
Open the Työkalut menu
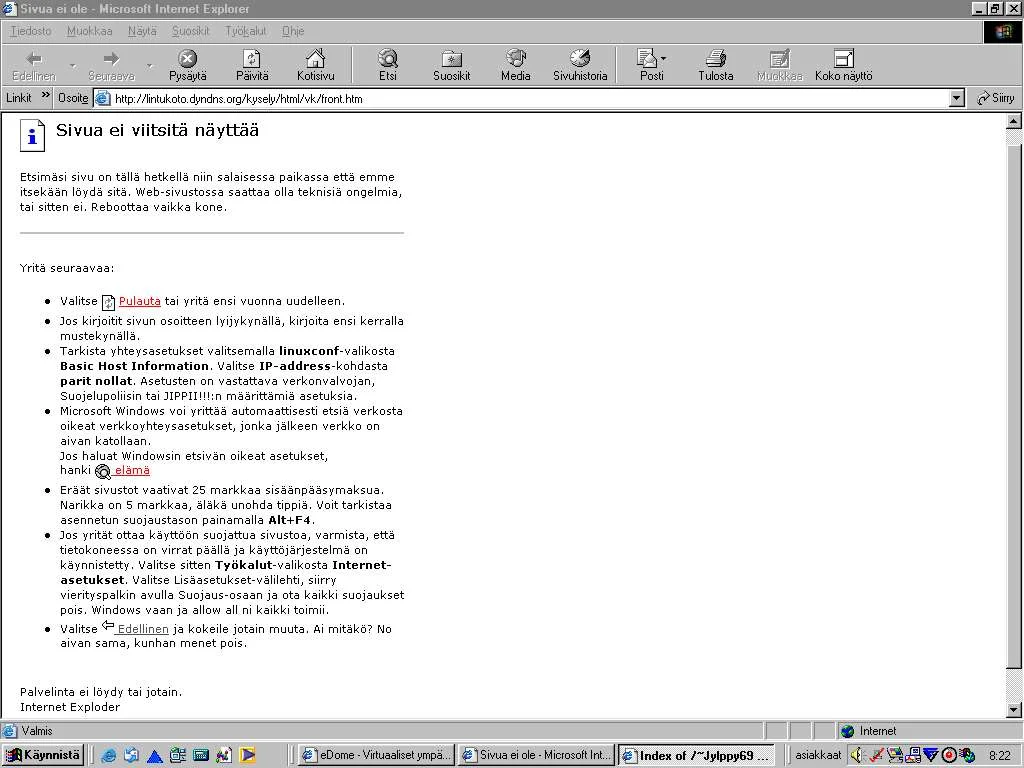pos(245,31)
